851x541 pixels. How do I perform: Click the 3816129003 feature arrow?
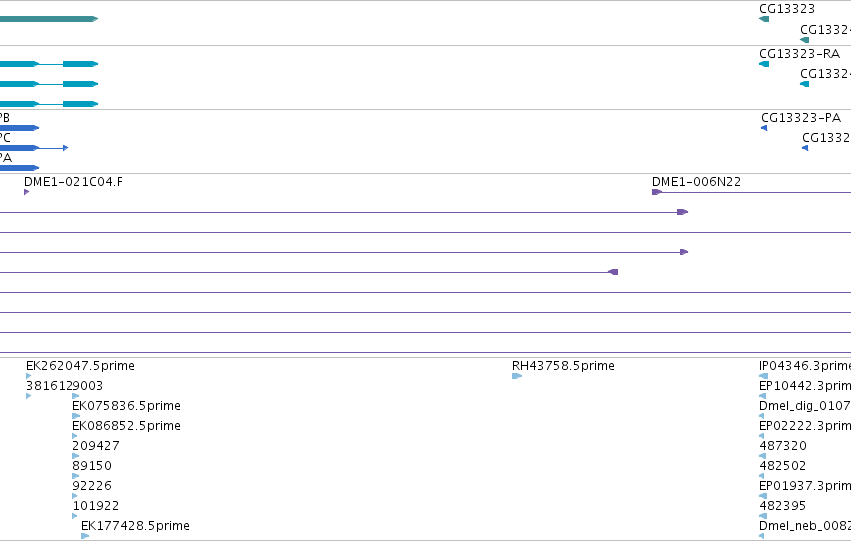(29, 396)
